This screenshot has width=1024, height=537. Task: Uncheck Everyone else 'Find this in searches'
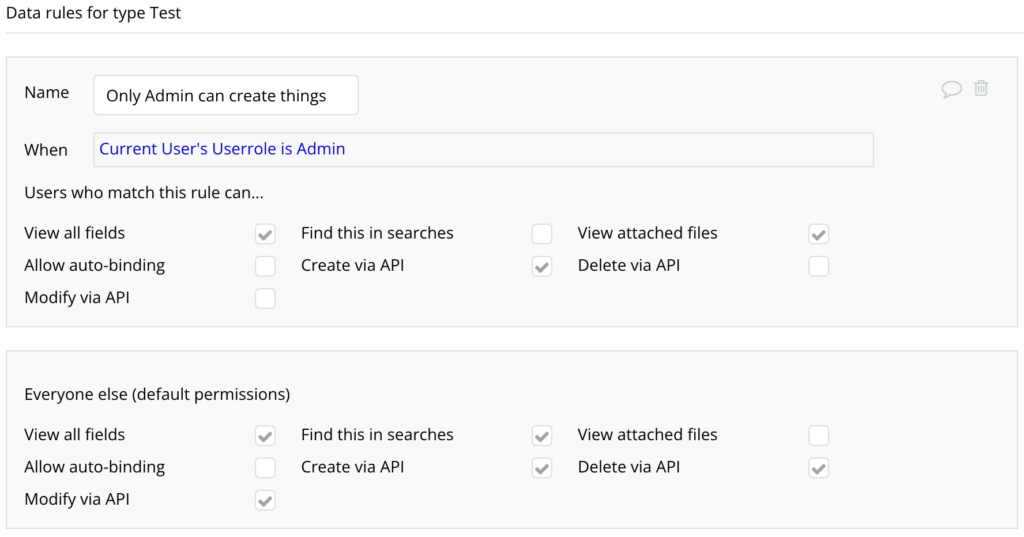(x=542, y=436)
